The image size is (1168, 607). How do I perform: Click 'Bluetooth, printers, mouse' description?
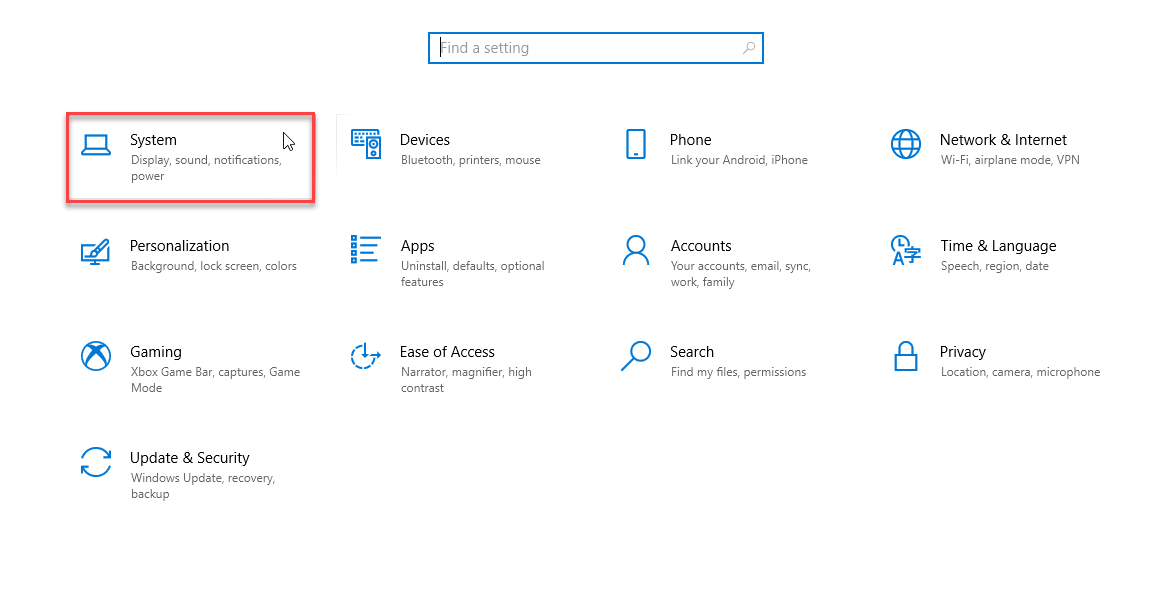[x=471, y=160]
